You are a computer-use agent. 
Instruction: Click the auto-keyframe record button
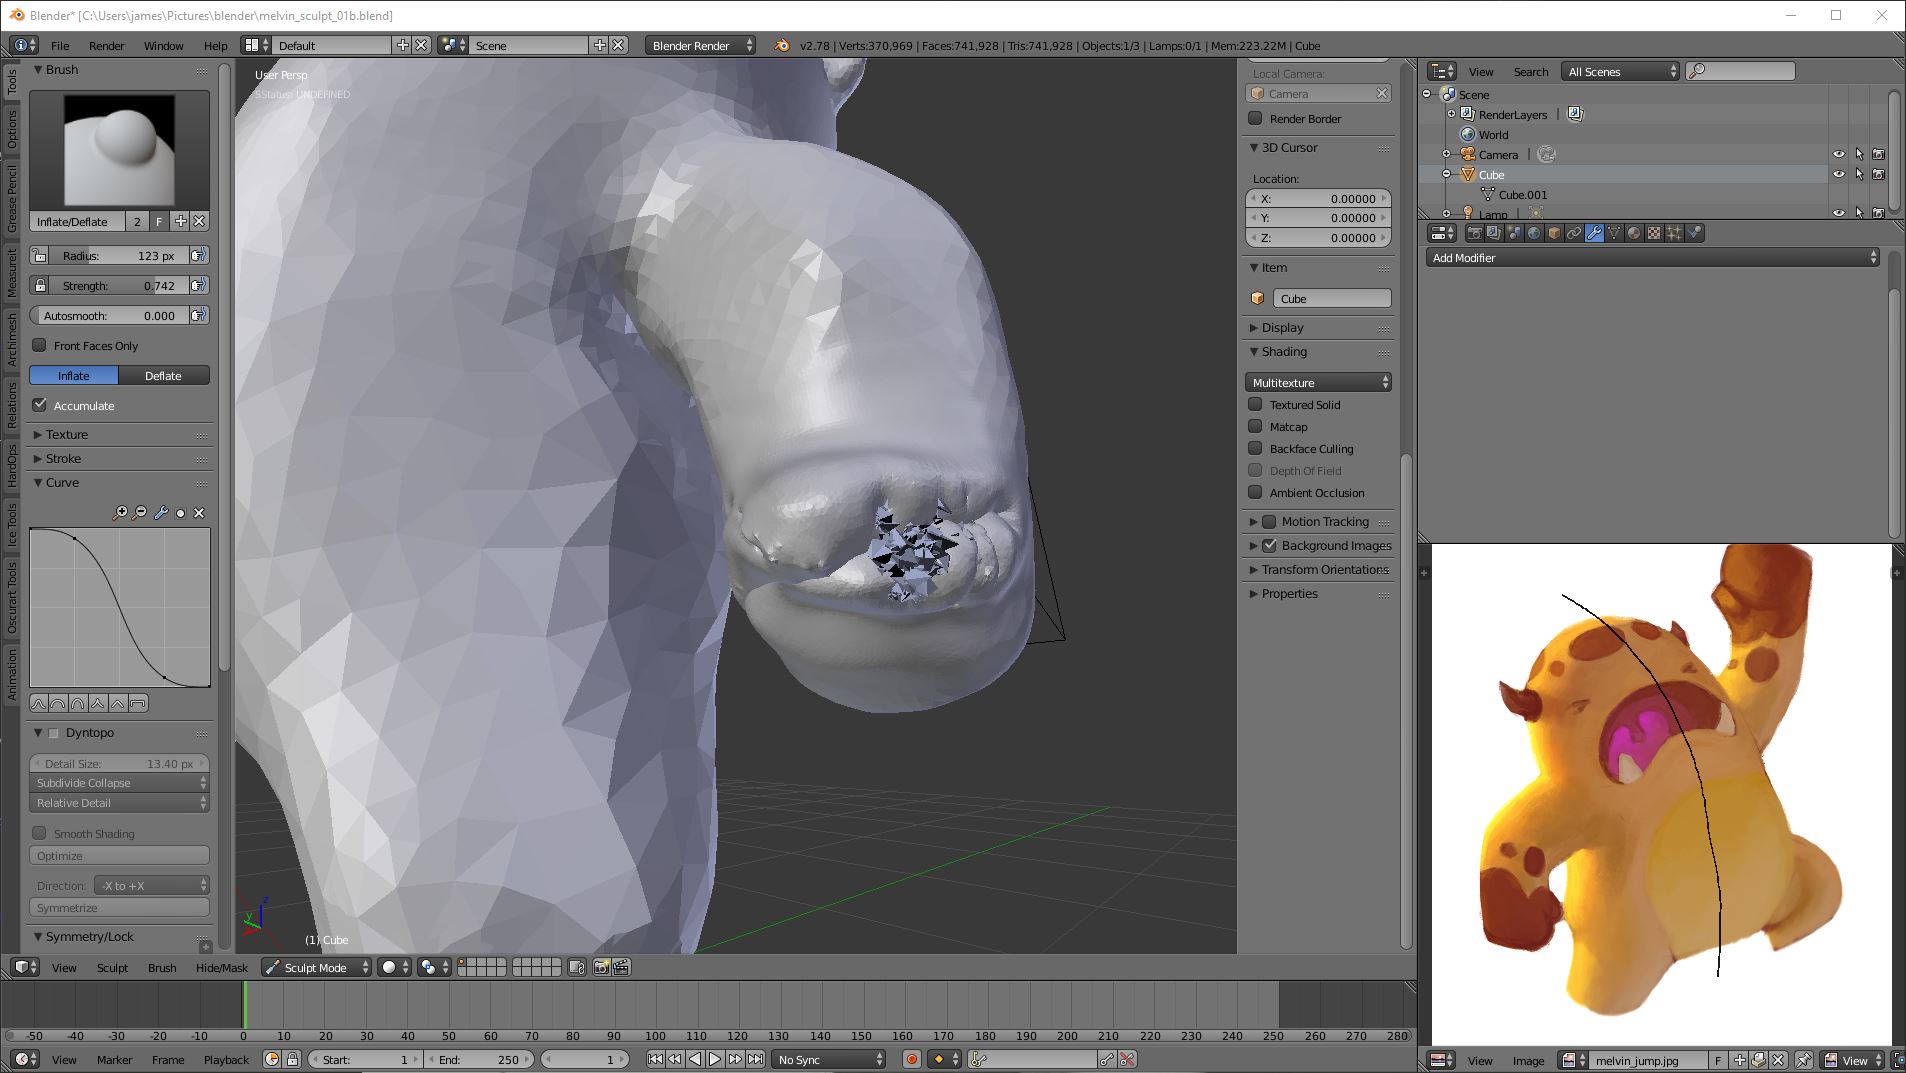911,1059
